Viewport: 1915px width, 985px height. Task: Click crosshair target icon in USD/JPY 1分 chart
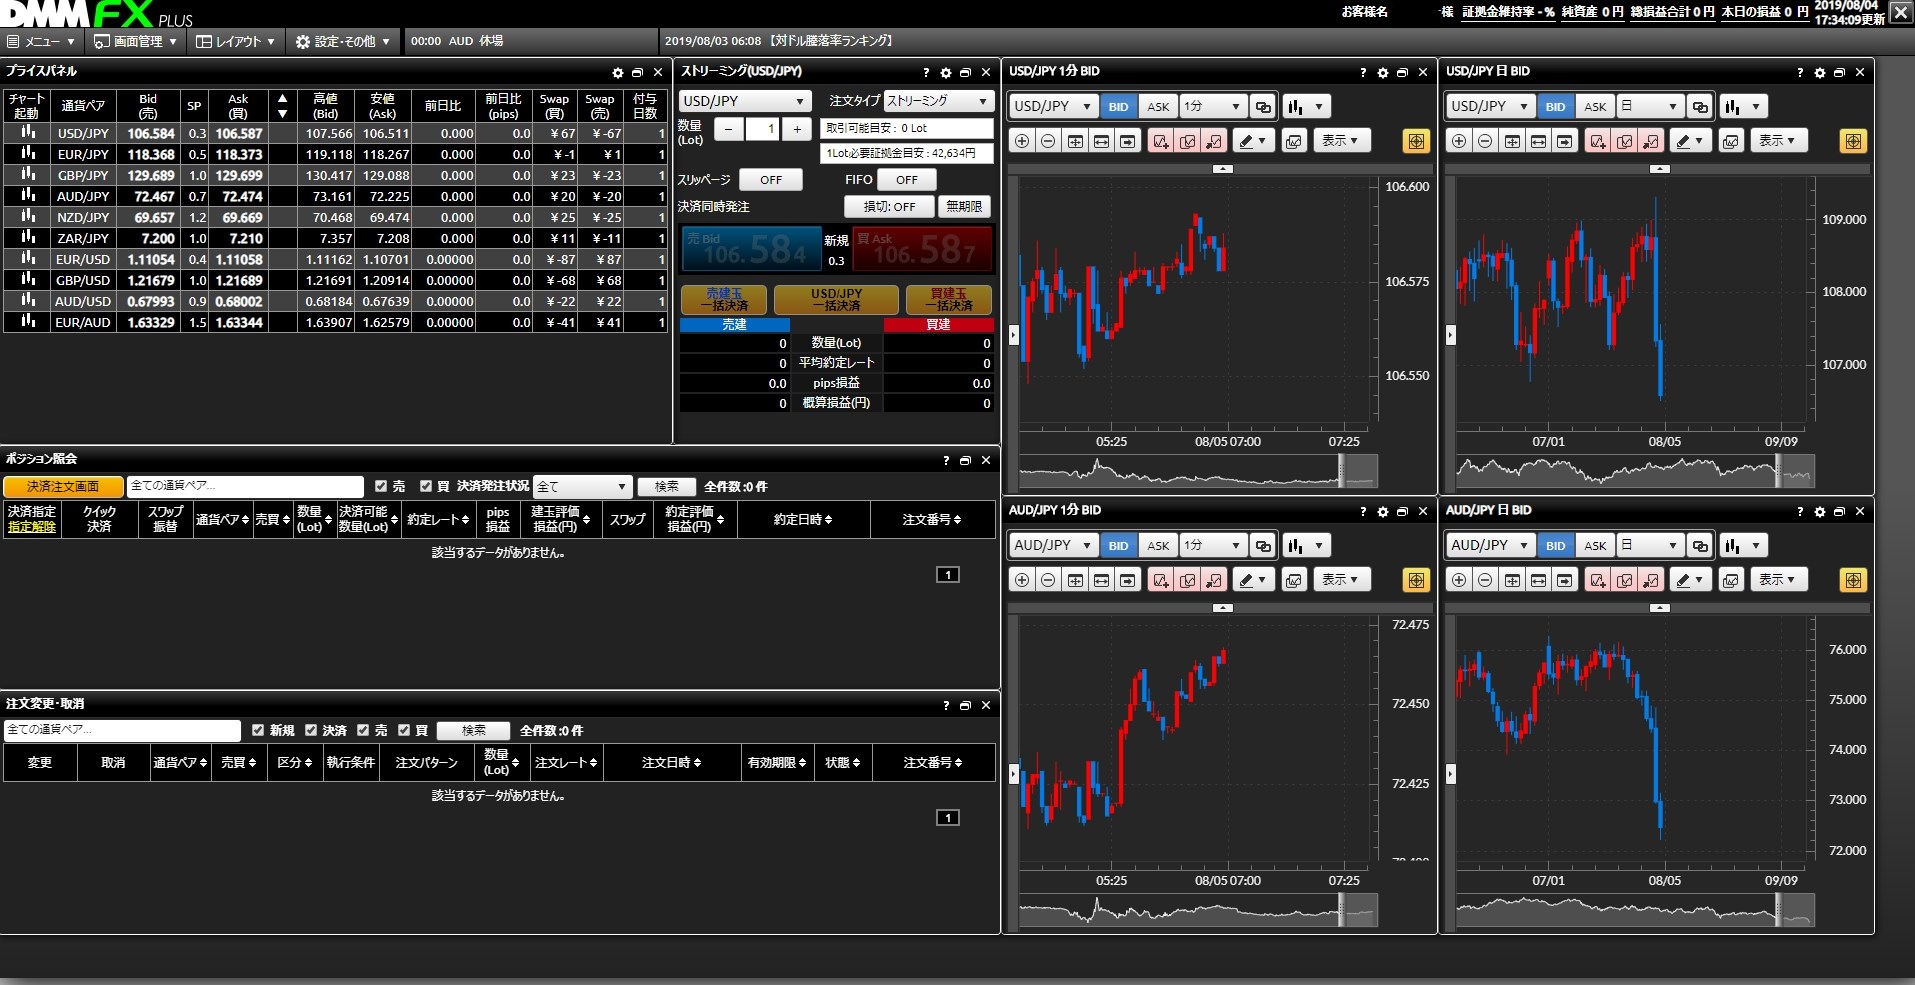point(1416,141)
